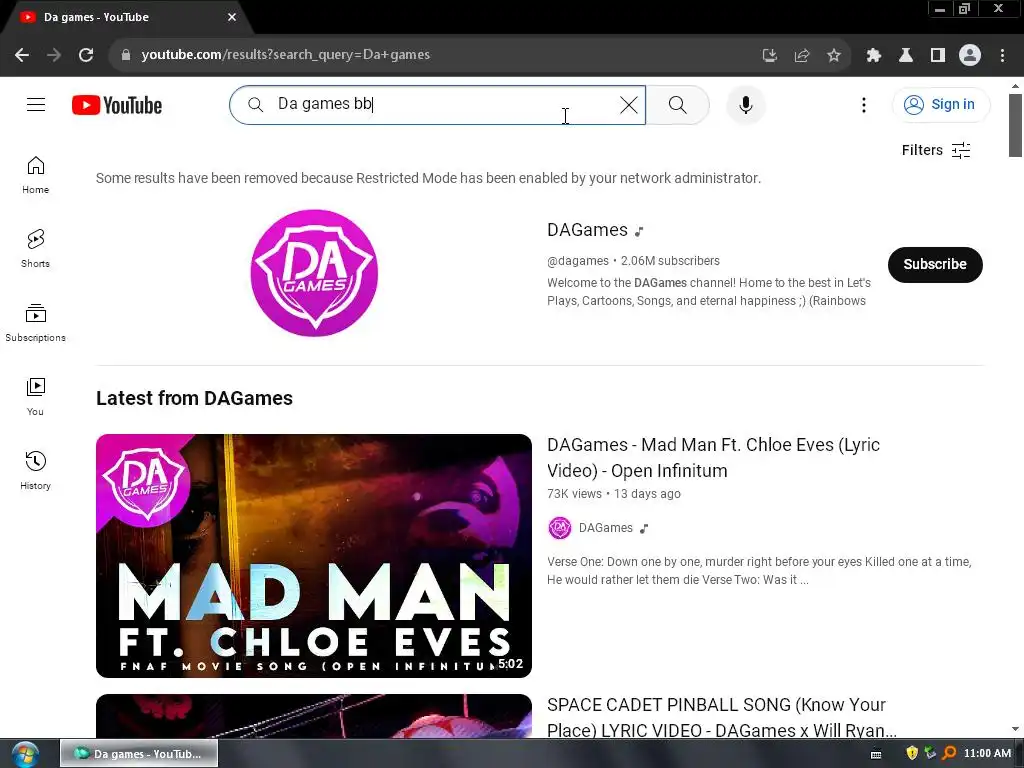Open security shield tray icon
Viewport: 1024px width, 768px height.
pyautogui.click(x=912, y=754)
